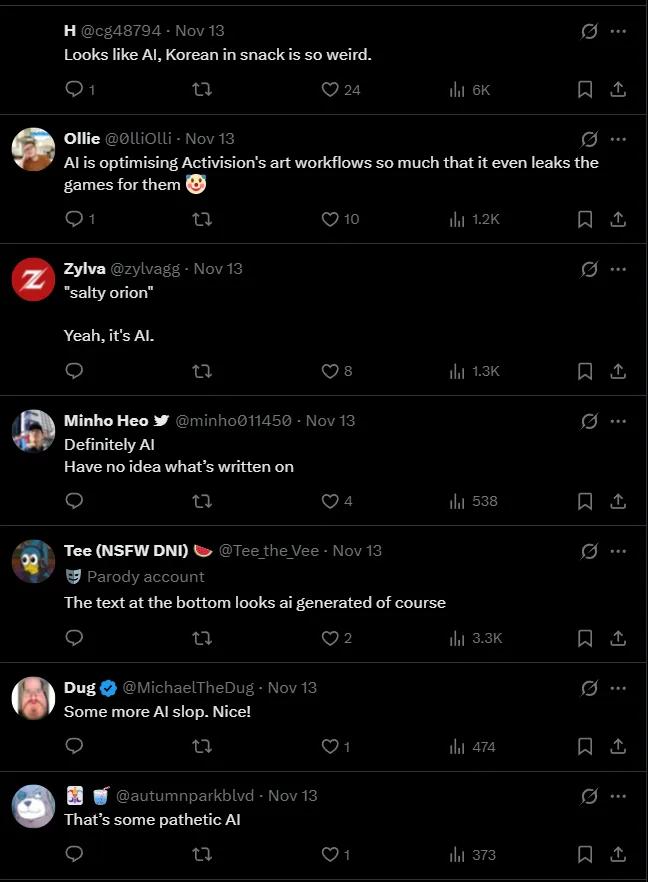Open Ollie's profile avatar
This screenshot has width=648, height=882.
[33, 149]
